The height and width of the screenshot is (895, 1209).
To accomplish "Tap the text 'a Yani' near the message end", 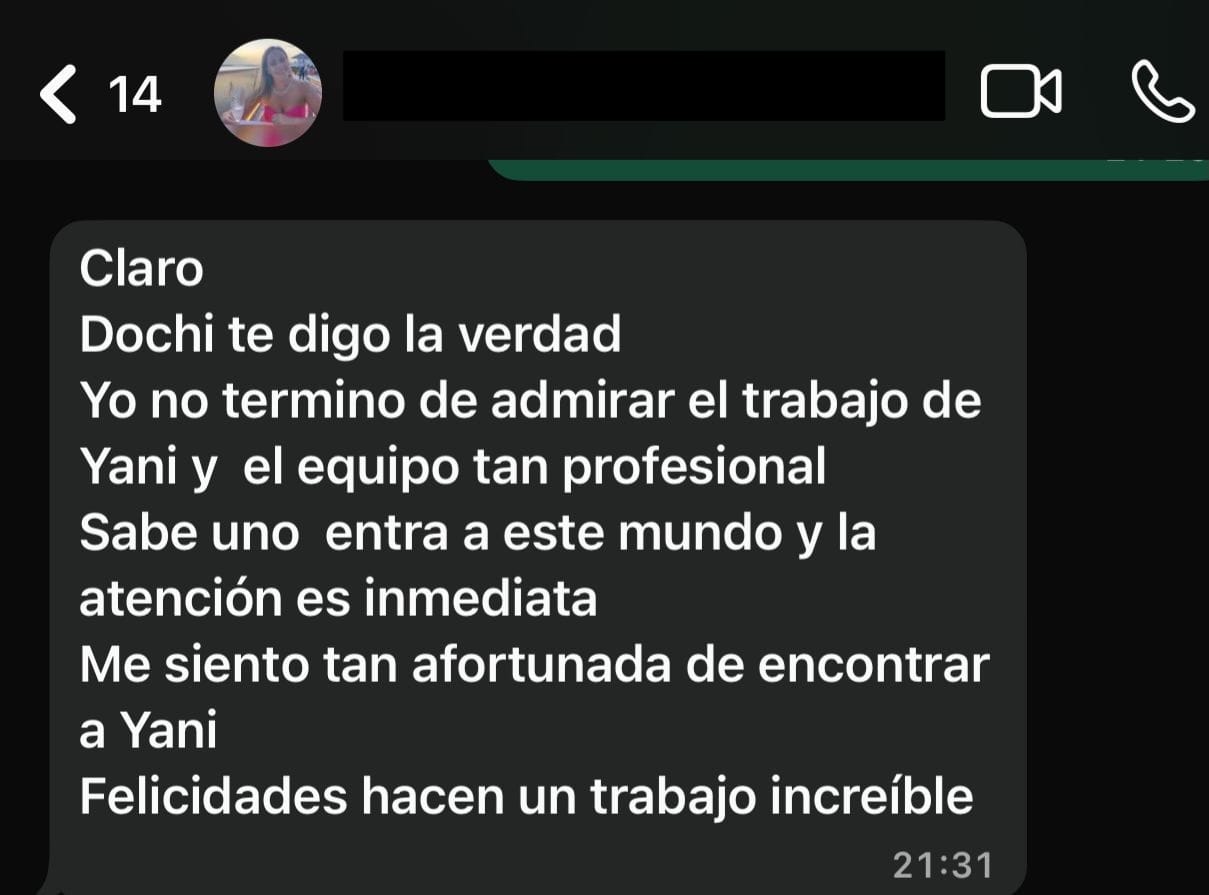I will pos(148,731).
